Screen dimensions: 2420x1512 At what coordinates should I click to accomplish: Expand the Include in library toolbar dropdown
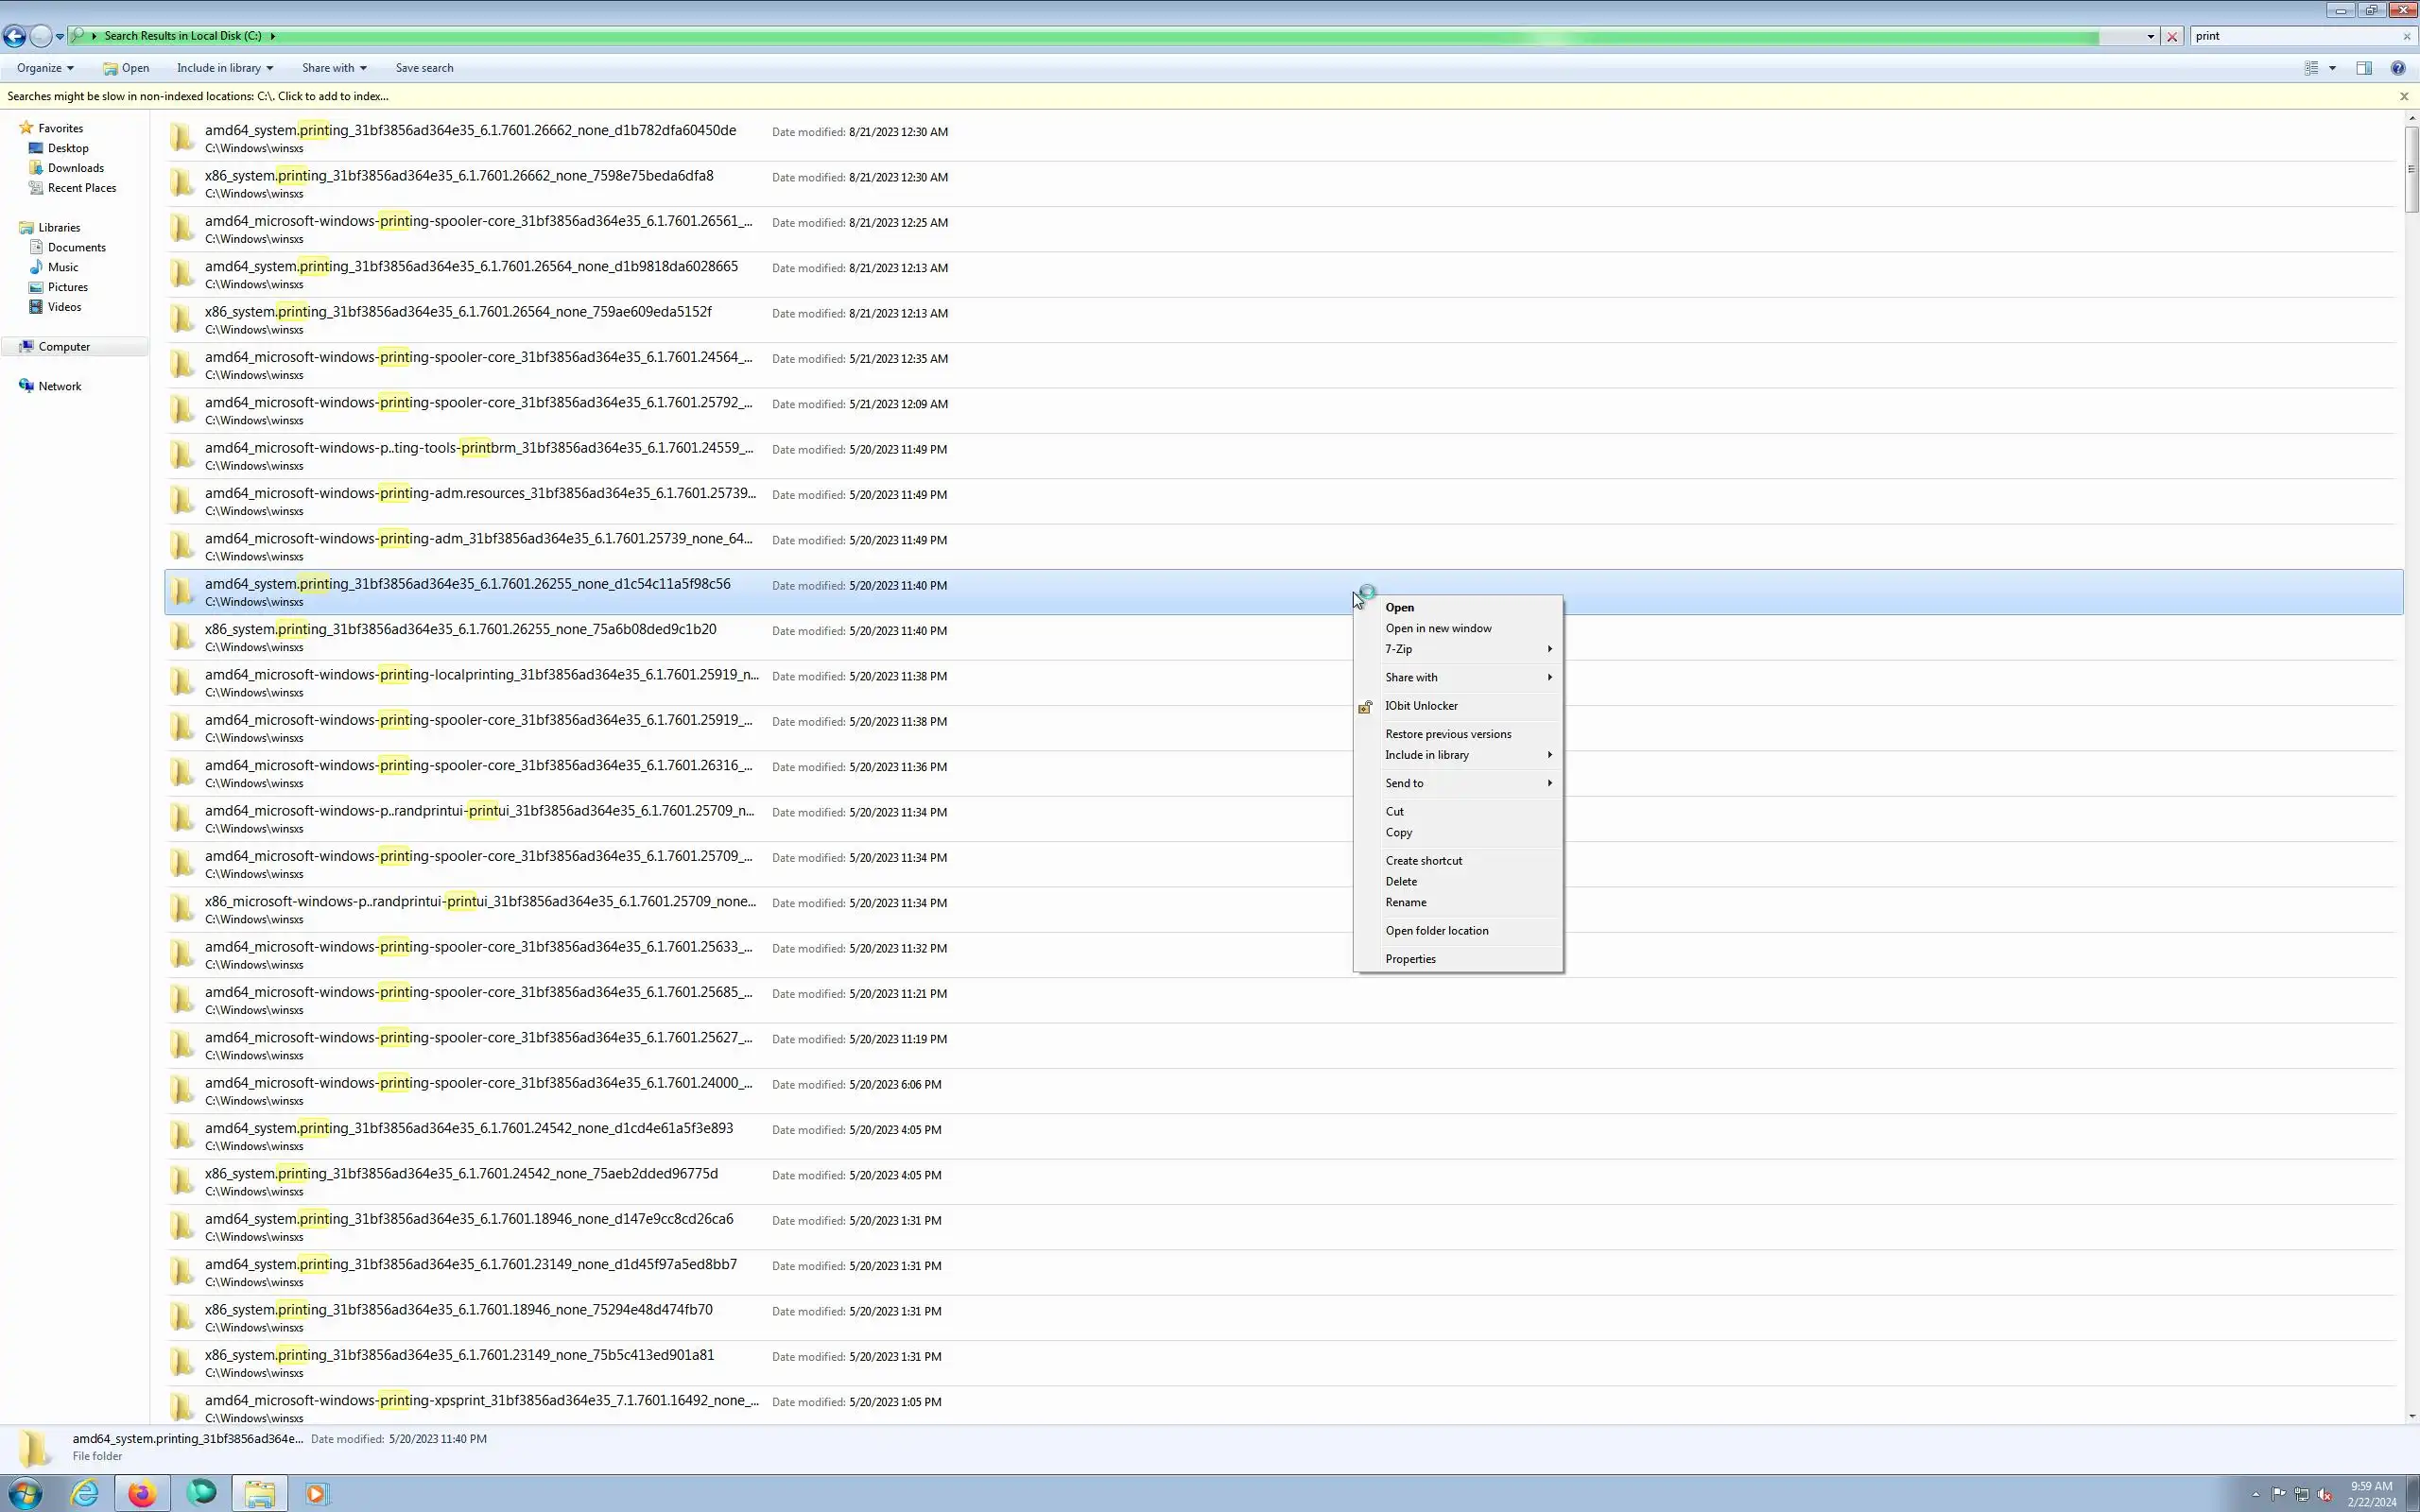point(224,68)
